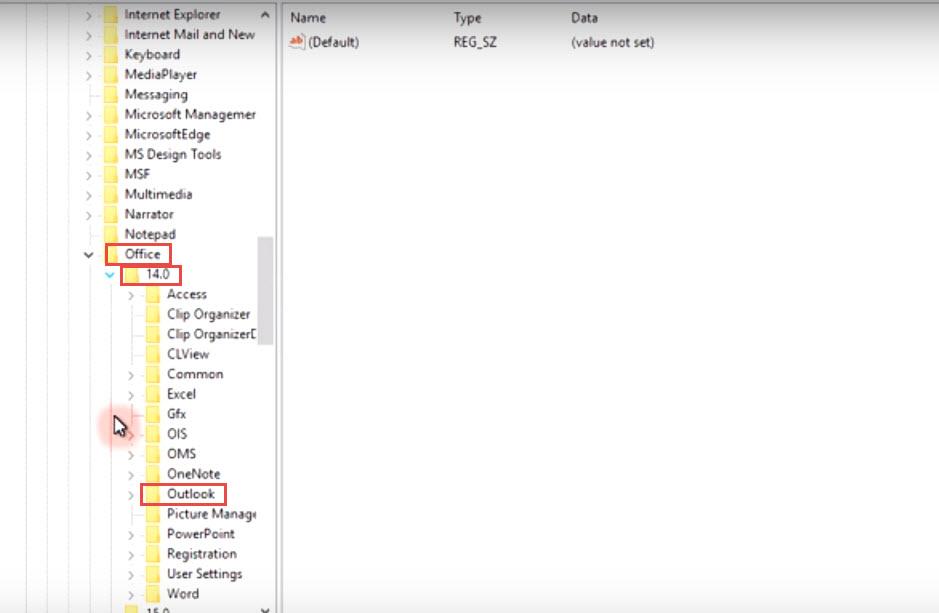Click the tree scrollbar down arrow
The image size is (939, 613).
pos(265,609)
